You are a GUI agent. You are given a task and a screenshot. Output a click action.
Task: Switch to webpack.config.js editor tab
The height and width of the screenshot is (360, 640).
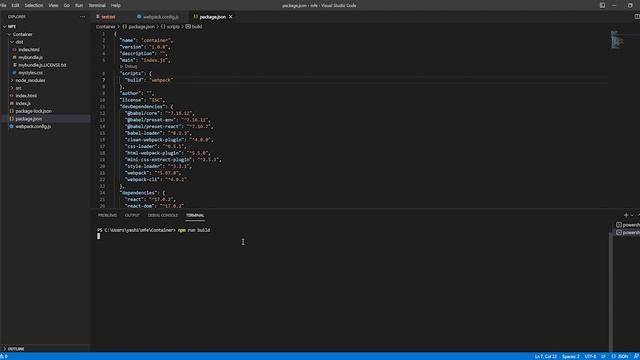pyautogui.click(x=160, y=17)
